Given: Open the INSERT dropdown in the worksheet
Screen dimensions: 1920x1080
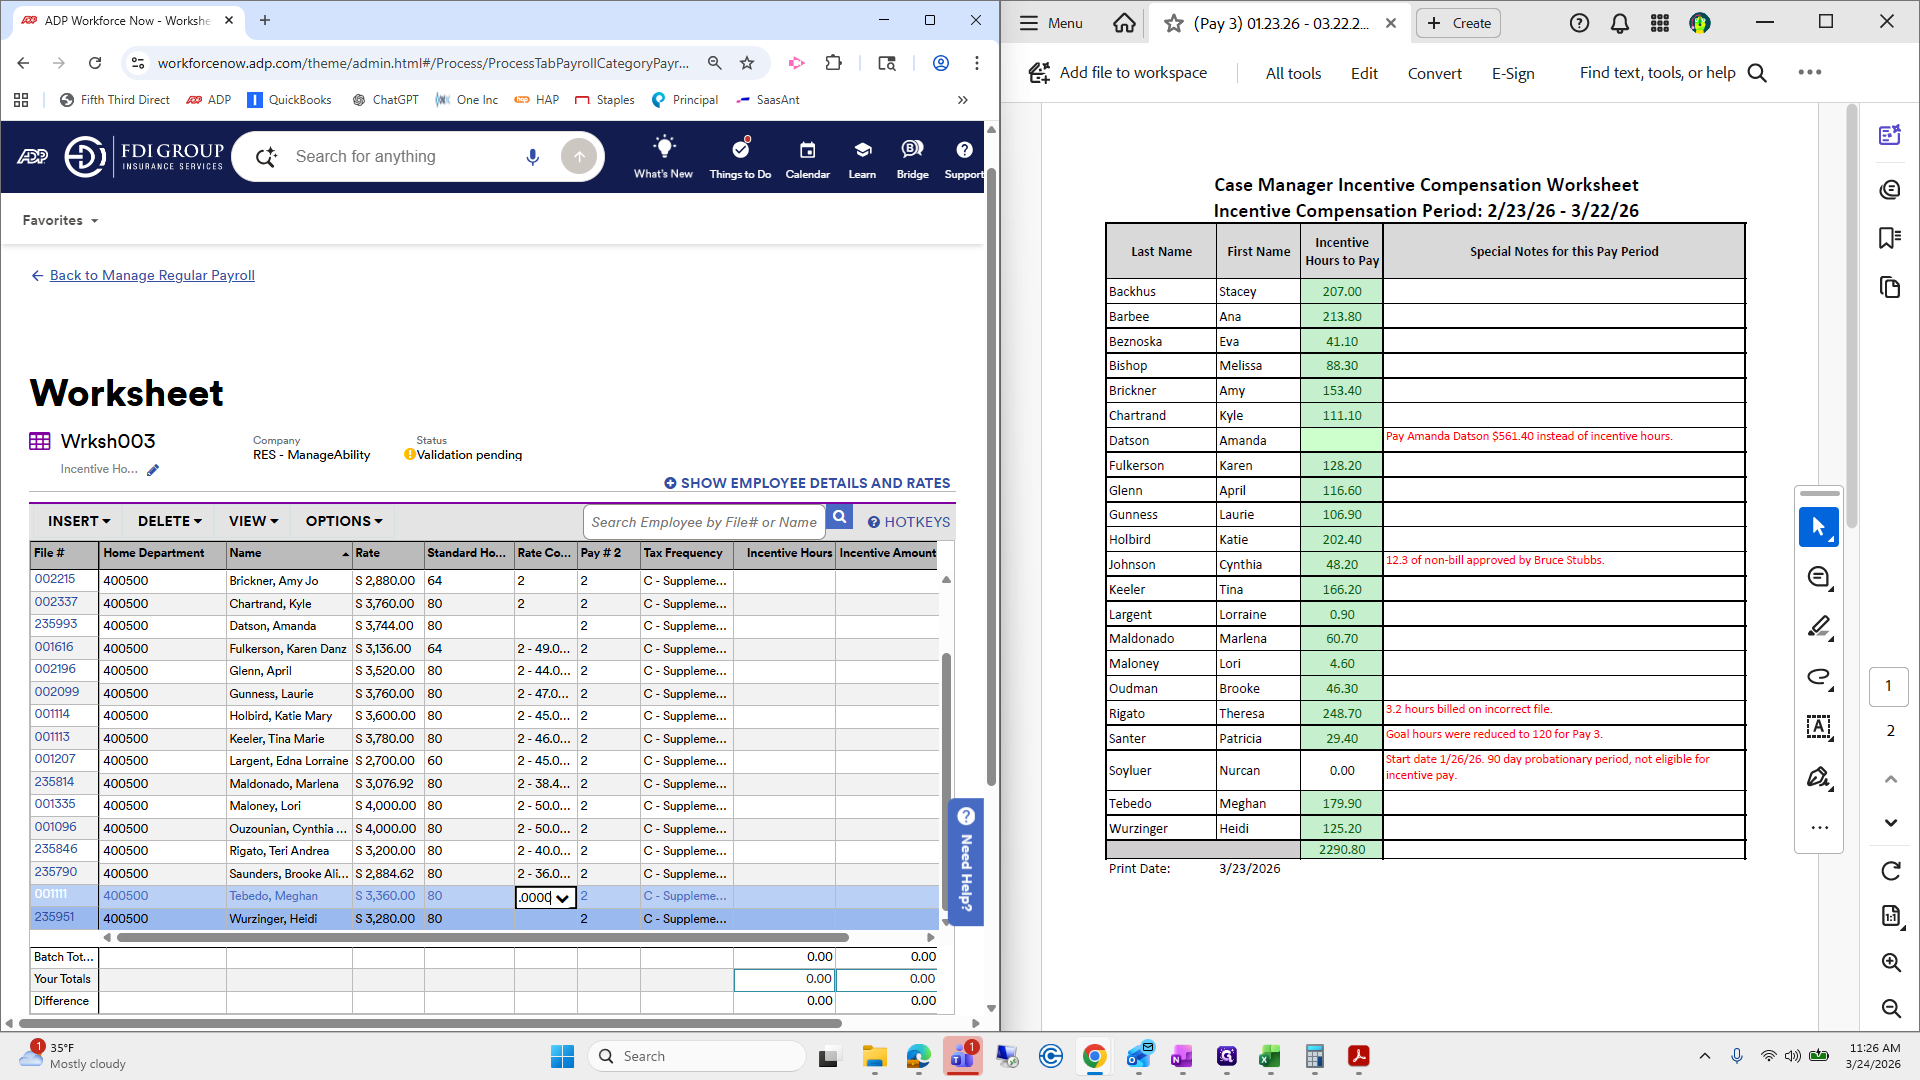Looking at the screenshot, I should [x=77, y=520].
